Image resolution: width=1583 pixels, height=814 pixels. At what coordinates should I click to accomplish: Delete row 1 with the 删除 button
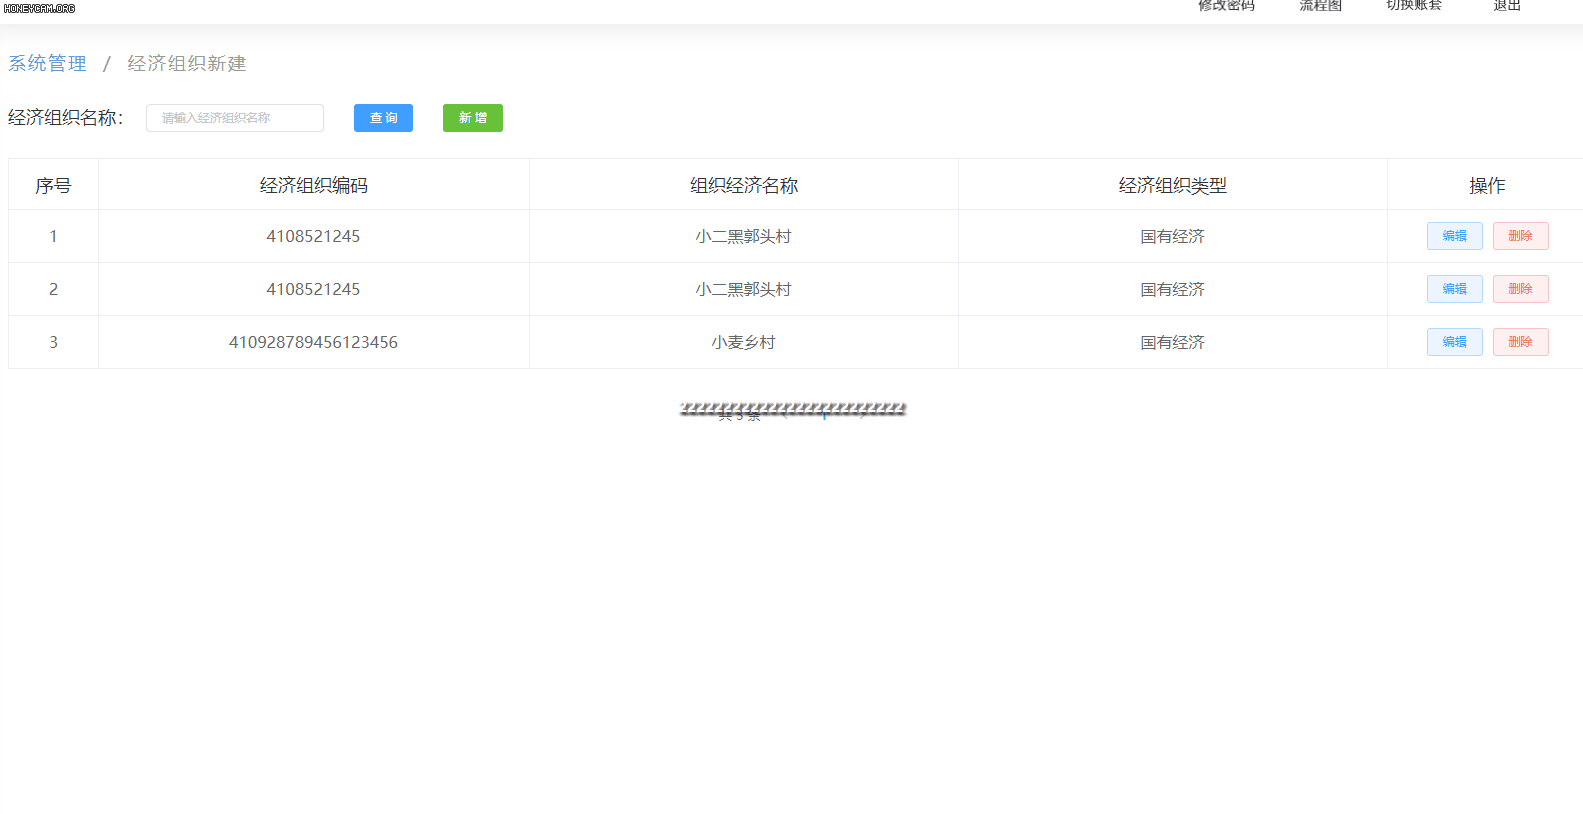pyautogui.click(x=1521, y=236)
